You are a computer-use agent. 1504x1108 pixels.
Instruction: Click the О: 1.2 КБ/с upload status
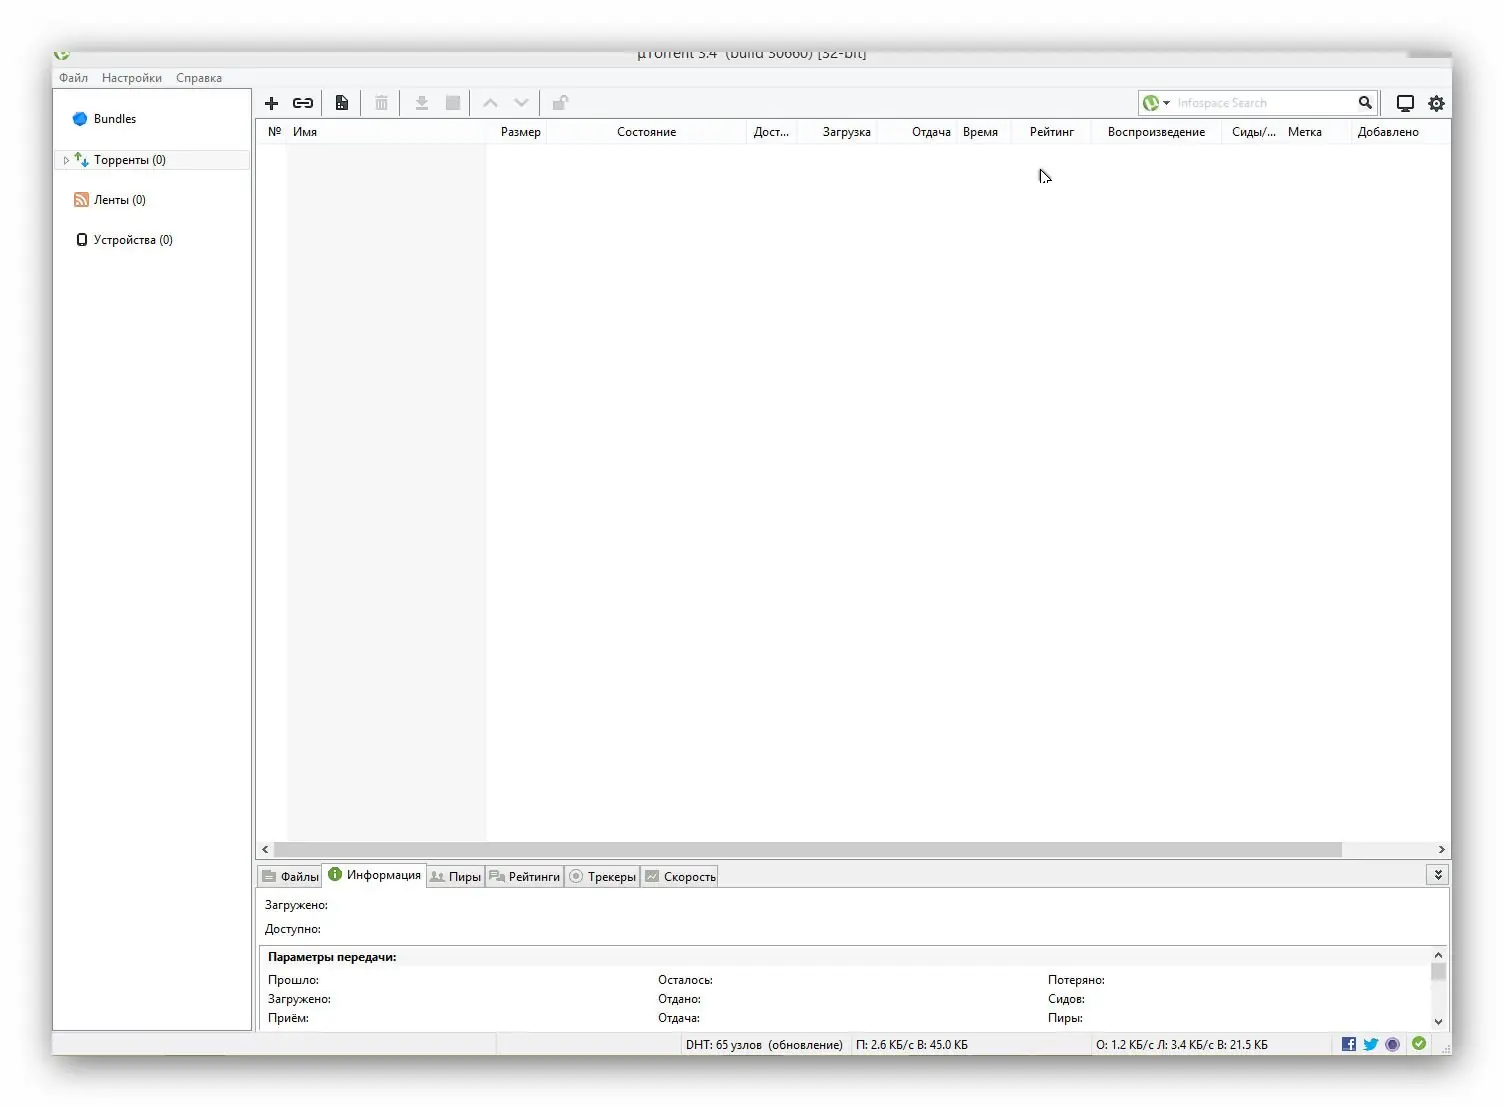tap(1181, 1045)
